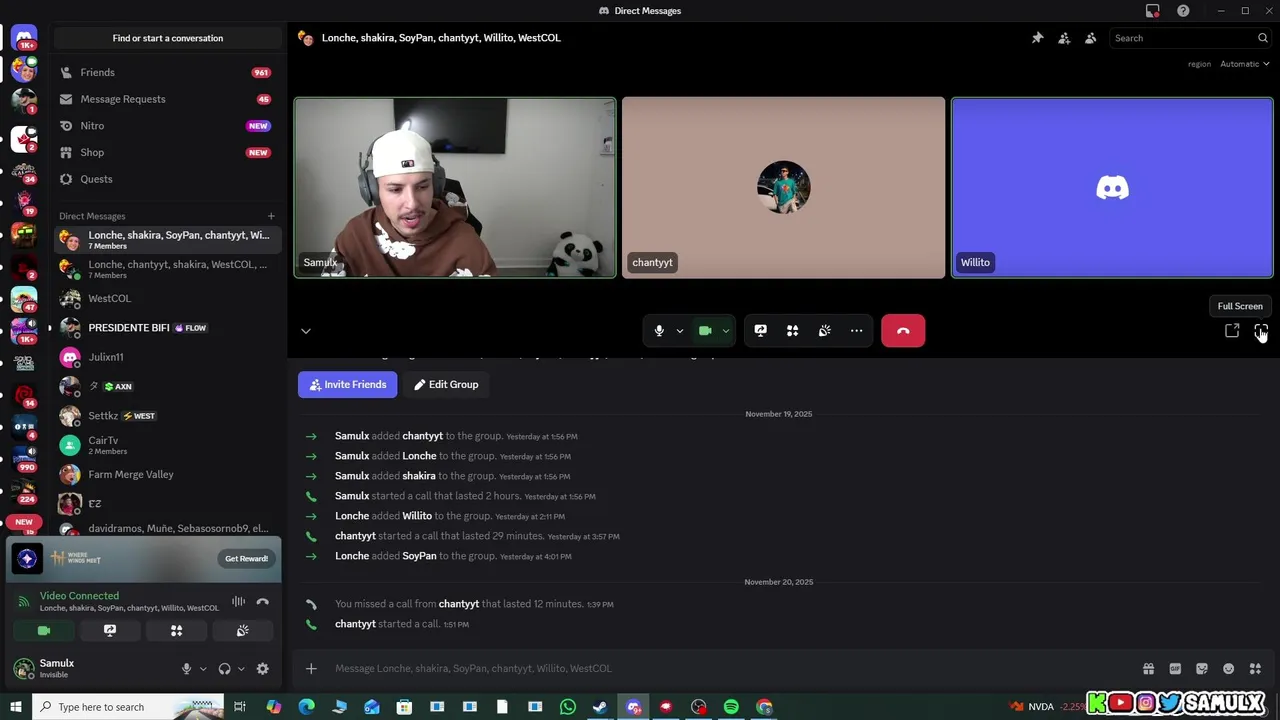Screen dimensions: 1280x720
Task: Open the Nitro page
Action: (x=167, y=126)
